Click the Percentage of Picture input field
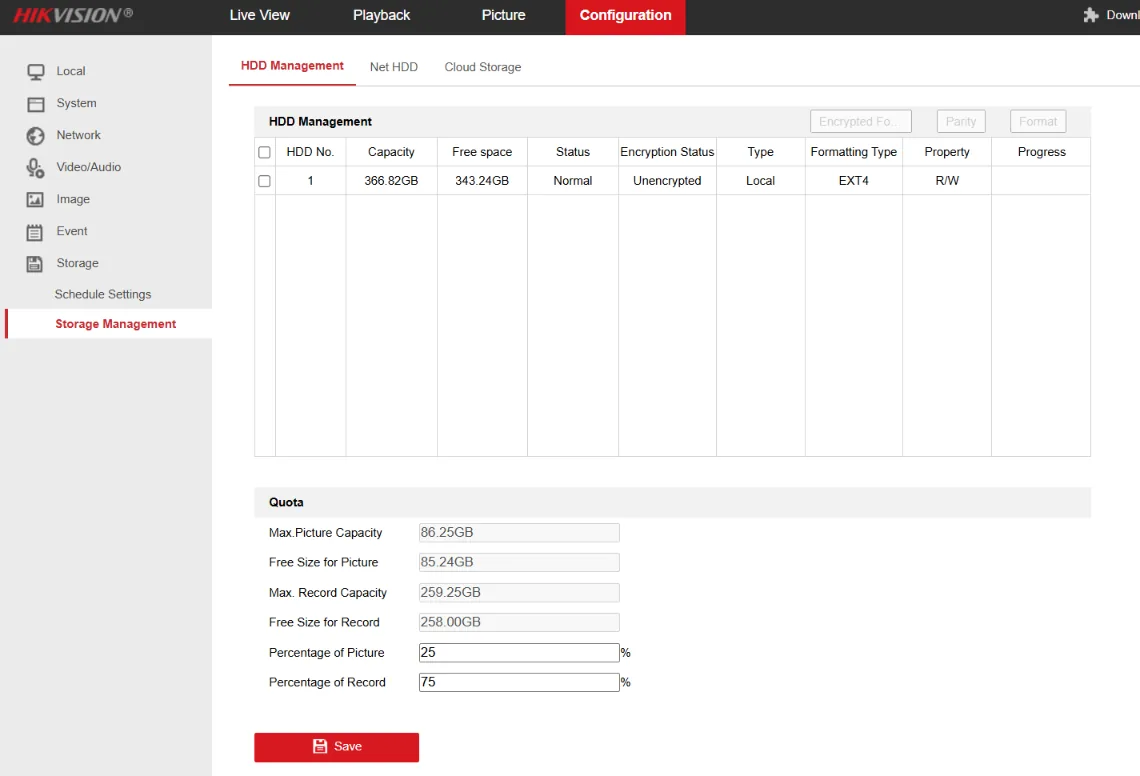Screen dimensions: 1140x776 pyautogui.click(x=519, y=652)
